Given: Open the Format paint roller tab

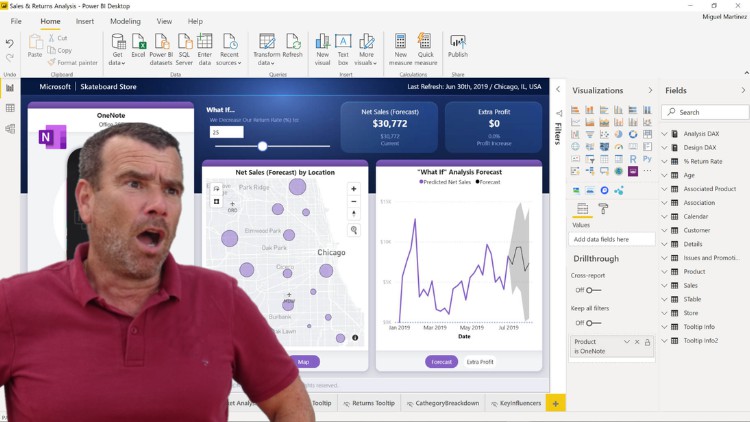Looking at the screenshot, I should (x=603, y=209).
